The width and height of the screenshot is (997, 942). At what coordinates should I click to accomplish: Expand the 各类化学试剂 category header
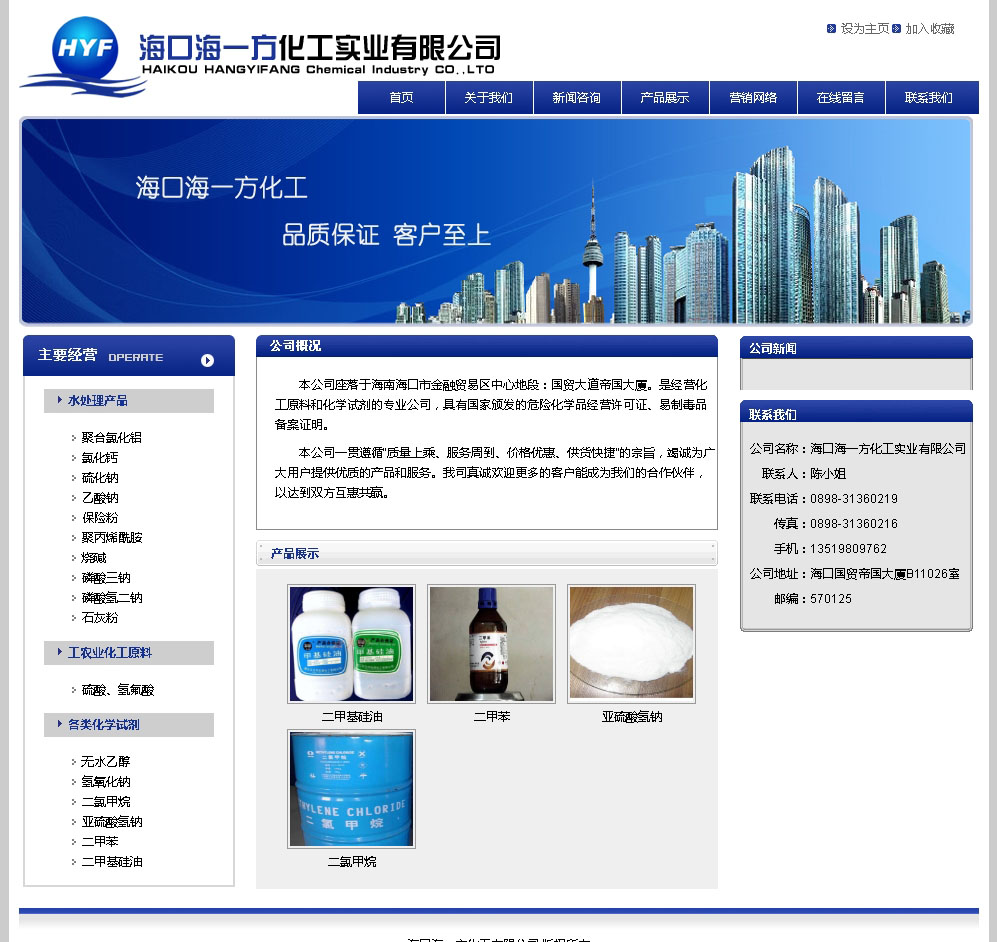click(128, 725)
